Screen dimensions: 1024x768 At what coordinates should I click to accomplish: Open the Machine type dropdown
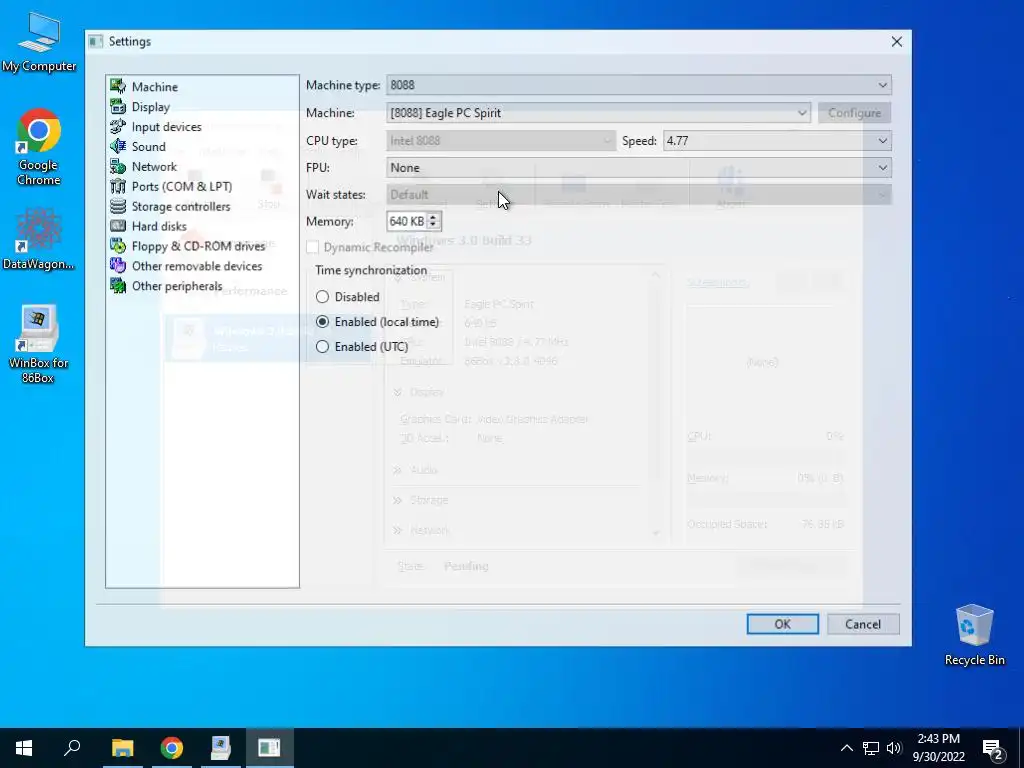click(639, 85)
